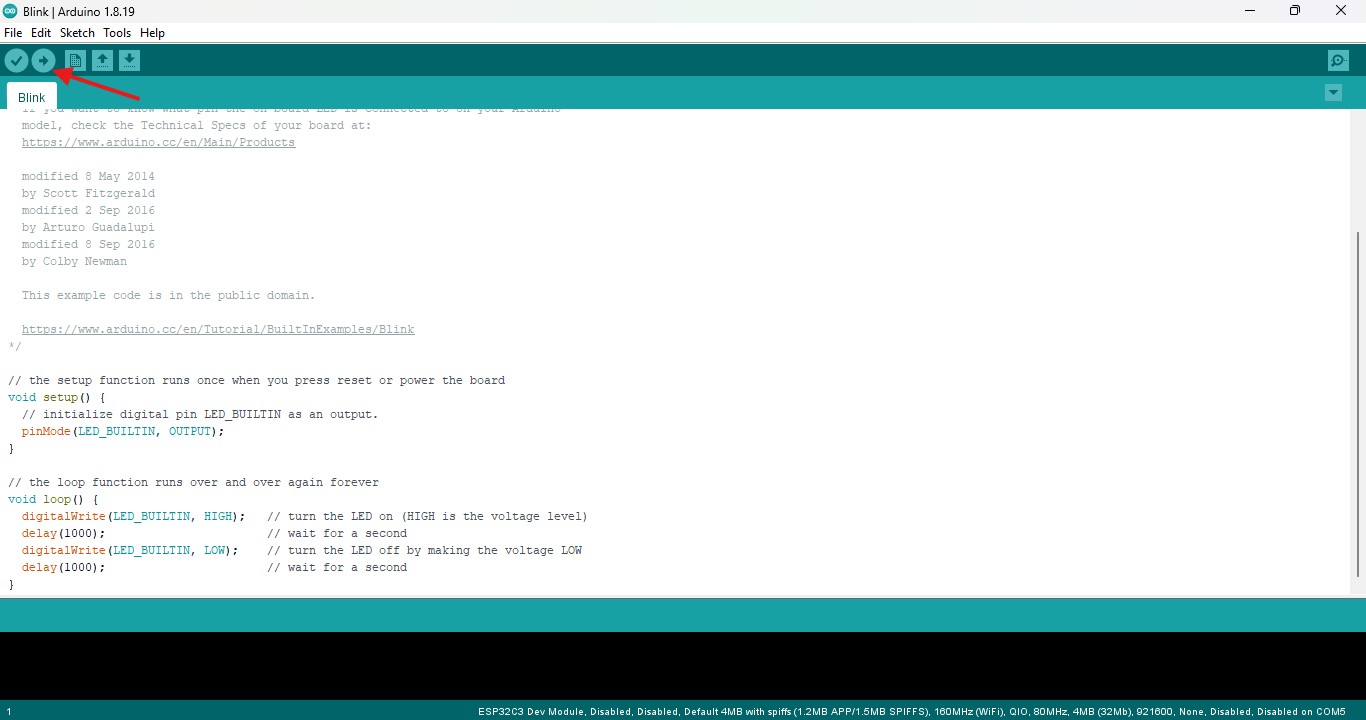Click the line number 1 in status bar
The image size is (1366, 720).
click(x=8, y=712)
